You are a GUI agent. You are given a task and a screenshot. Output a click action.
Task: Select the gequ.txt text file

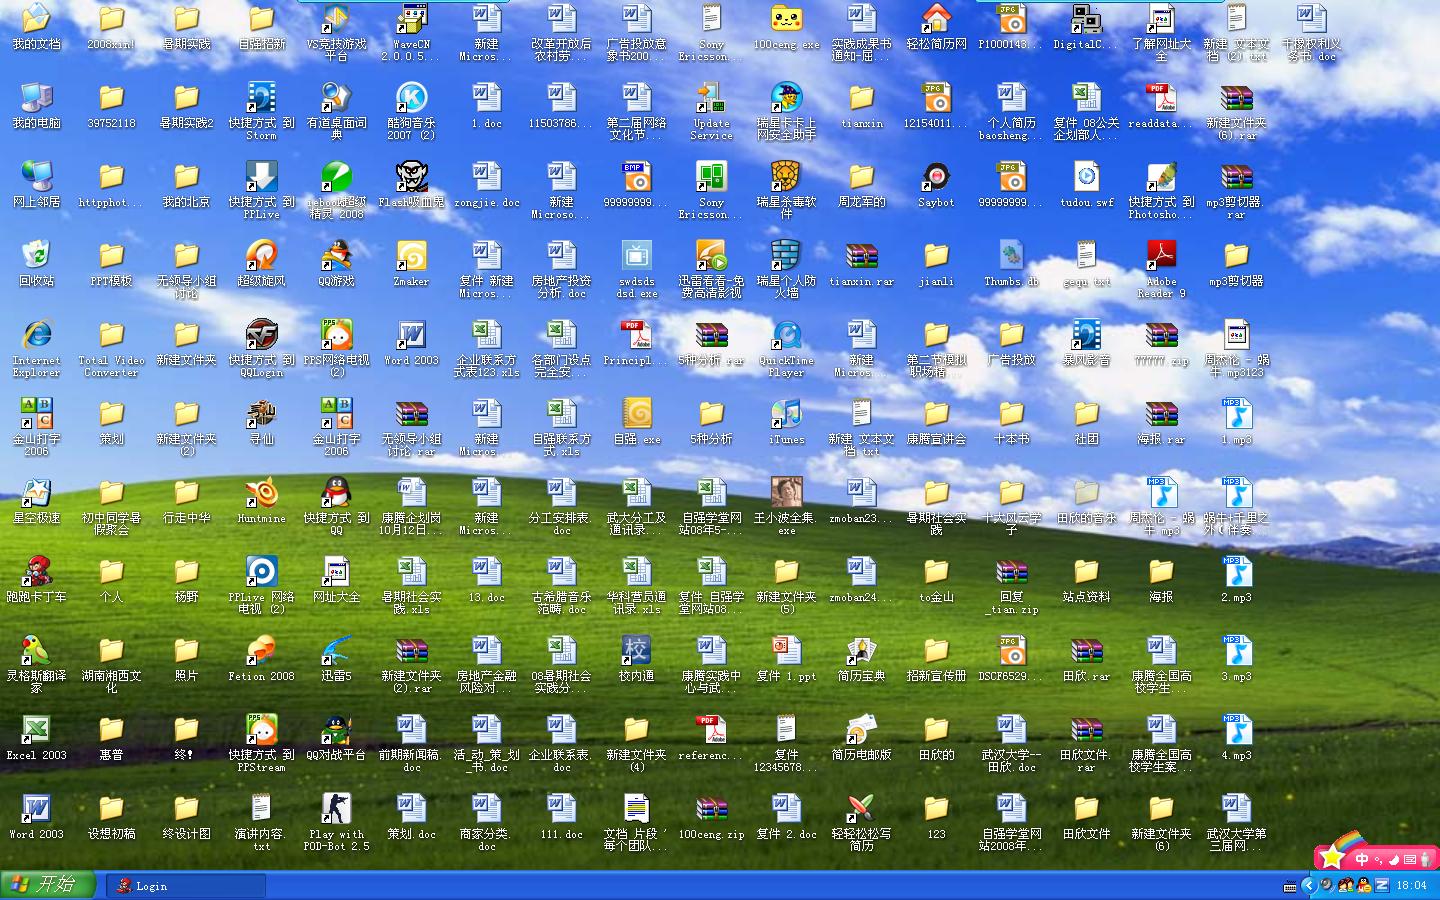1086,263
